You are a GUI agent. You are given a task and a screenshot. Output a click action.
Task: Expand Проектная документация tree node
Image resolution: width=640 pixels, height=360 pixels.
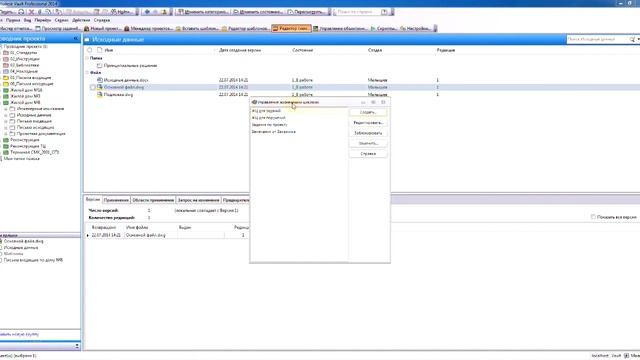click(x=6, y=133)
